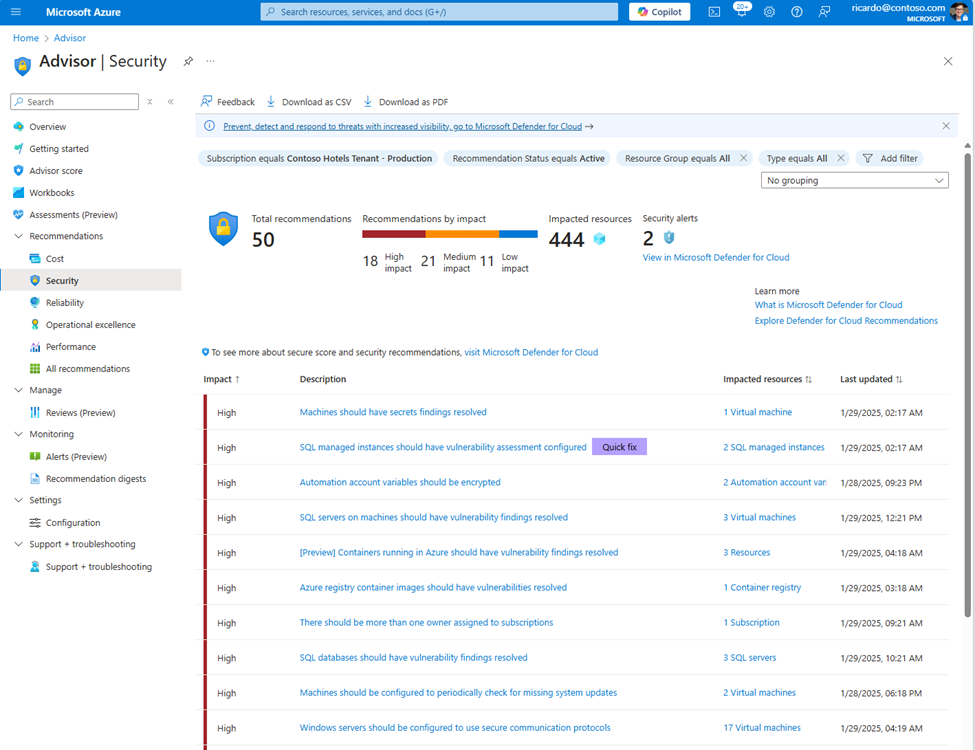Click Recommendation Status equals Active filter pill

click(528, 159)
